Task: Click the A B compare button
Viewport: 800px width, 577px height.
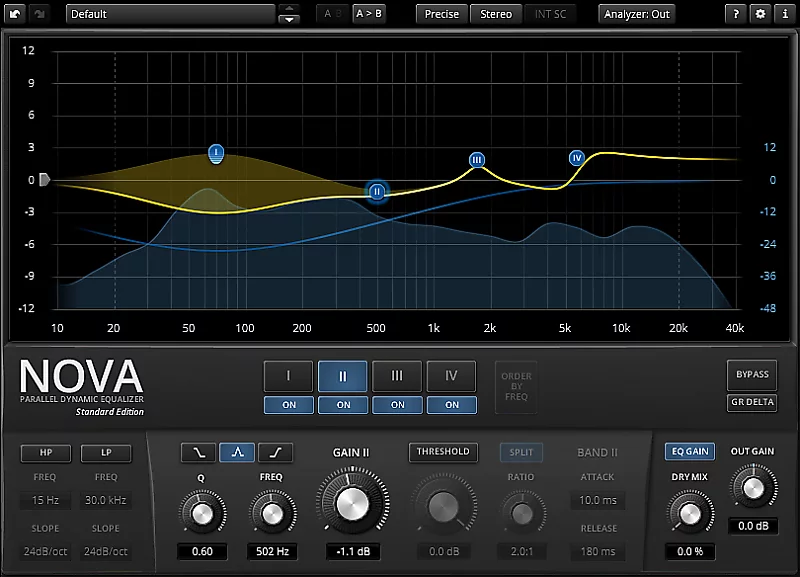Action: [333, 14]
